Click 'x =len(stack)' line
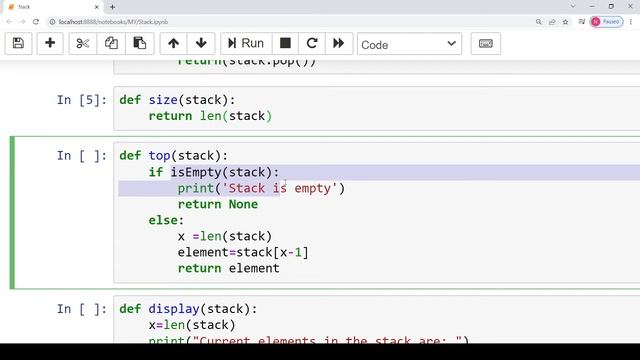This screenshot has width=640, height=360. [224, 236]
